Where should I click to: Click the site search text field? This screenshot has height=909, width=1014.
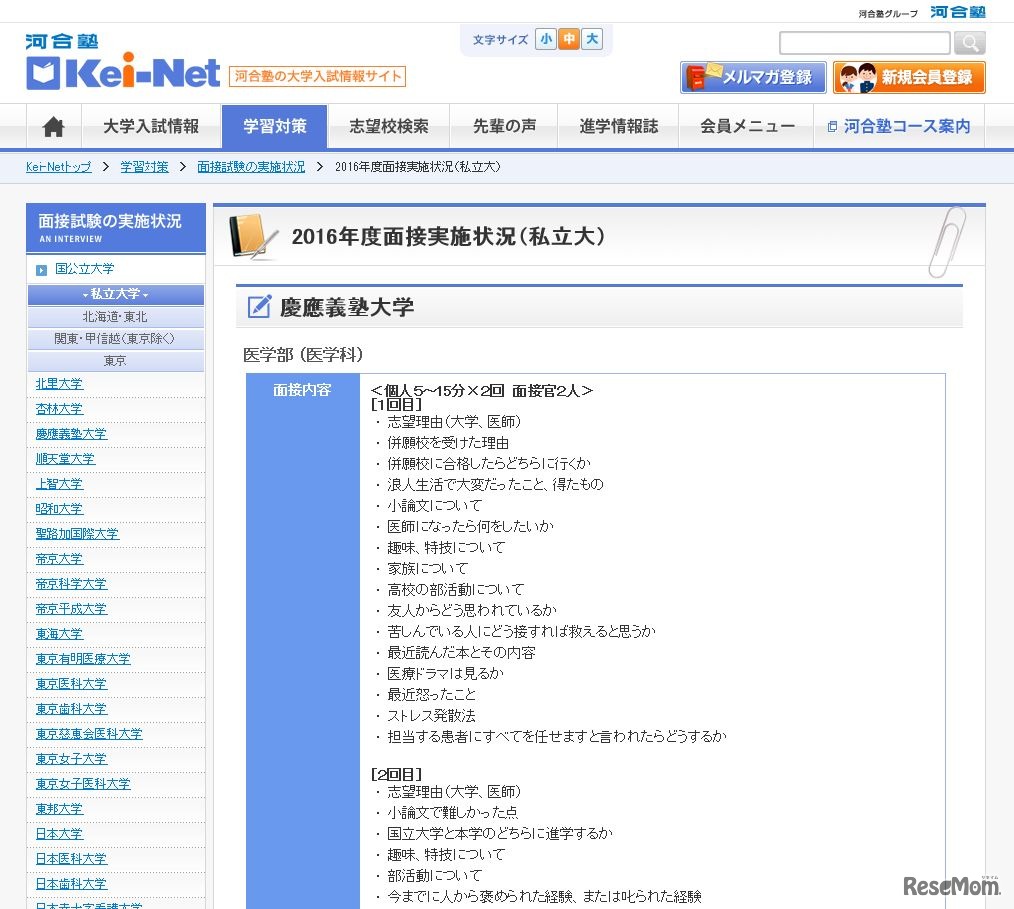[864, 43]
